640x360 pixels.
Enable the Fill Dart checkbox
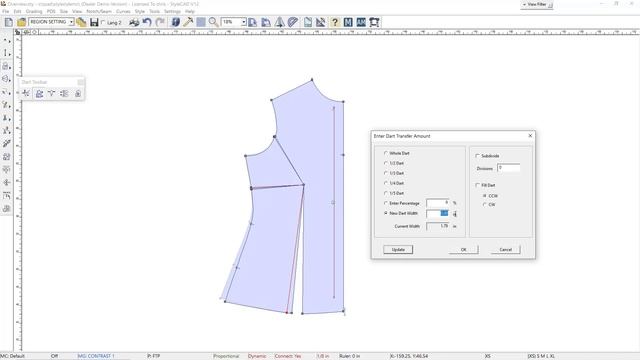click(x=478, y=185)
